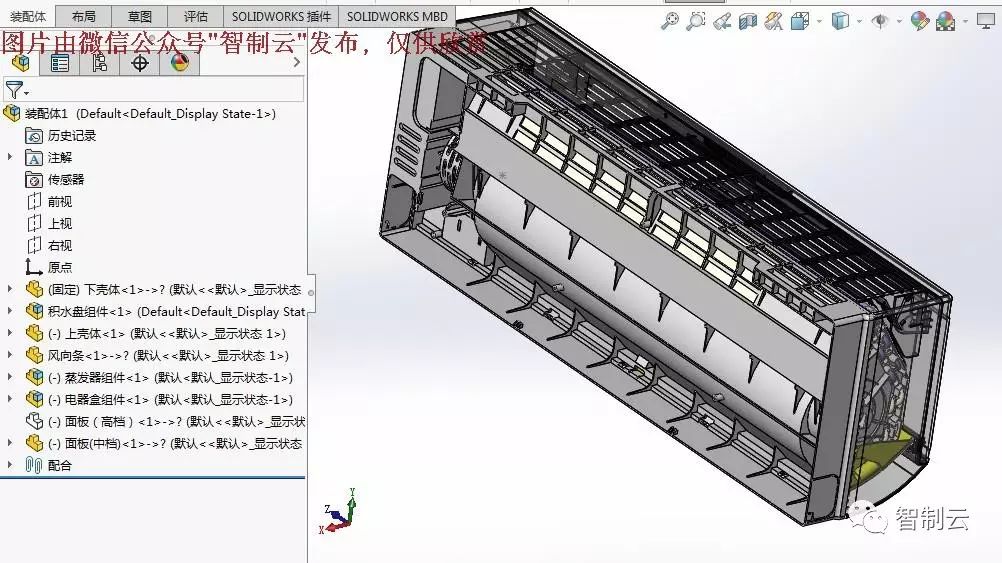The width and height of the screenshot is (1002, 563).
Task: Click the Display Style cube icon
Action: pyautogui.click(x=840, y=22)
